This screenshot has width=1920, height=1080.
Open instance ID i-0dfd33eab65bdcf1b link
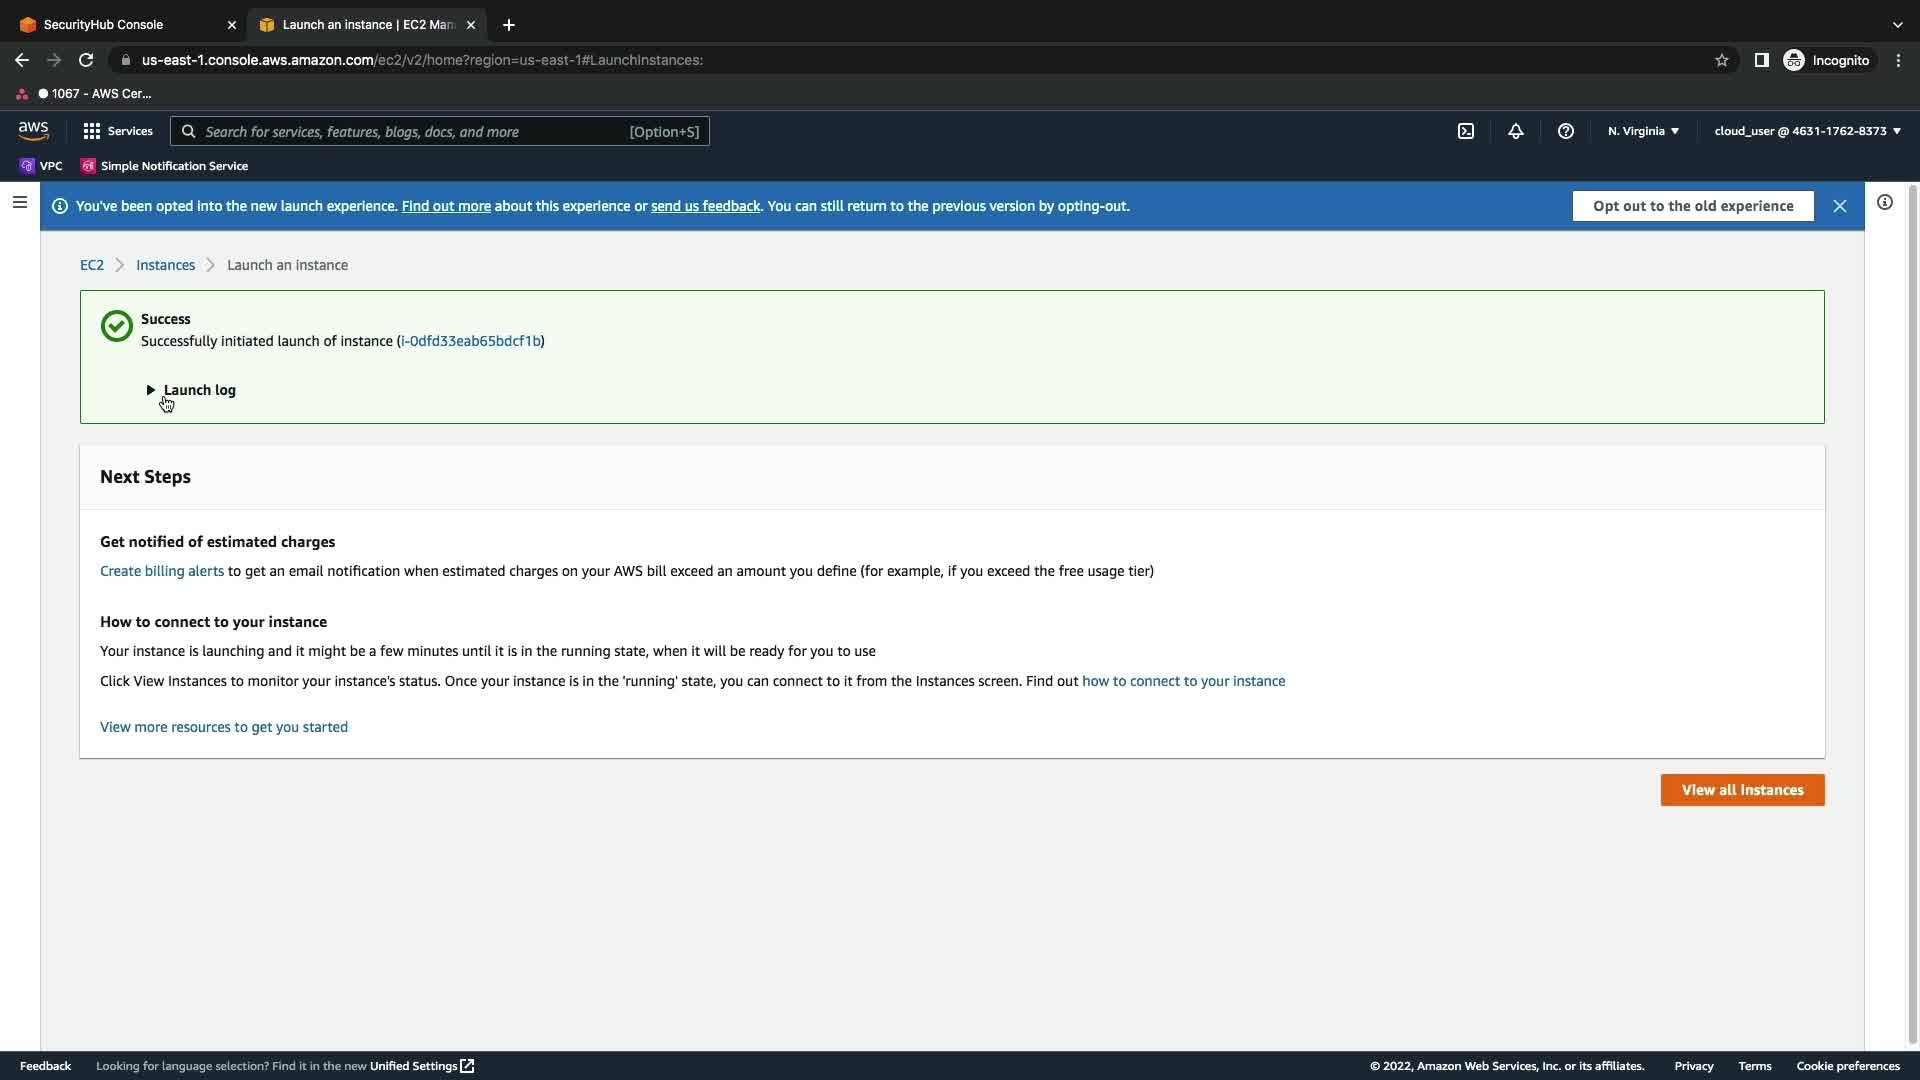(470, 341)
